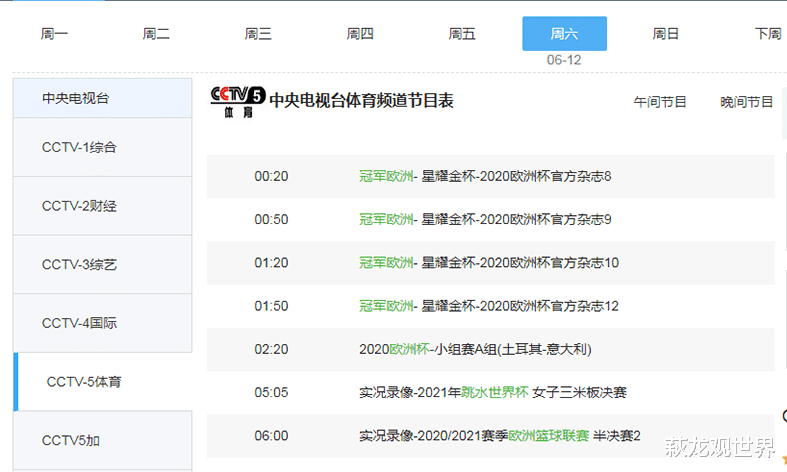This screenshot has height=472, width=787.
Task: Click the 06:00 time cell
Action: 271,435
